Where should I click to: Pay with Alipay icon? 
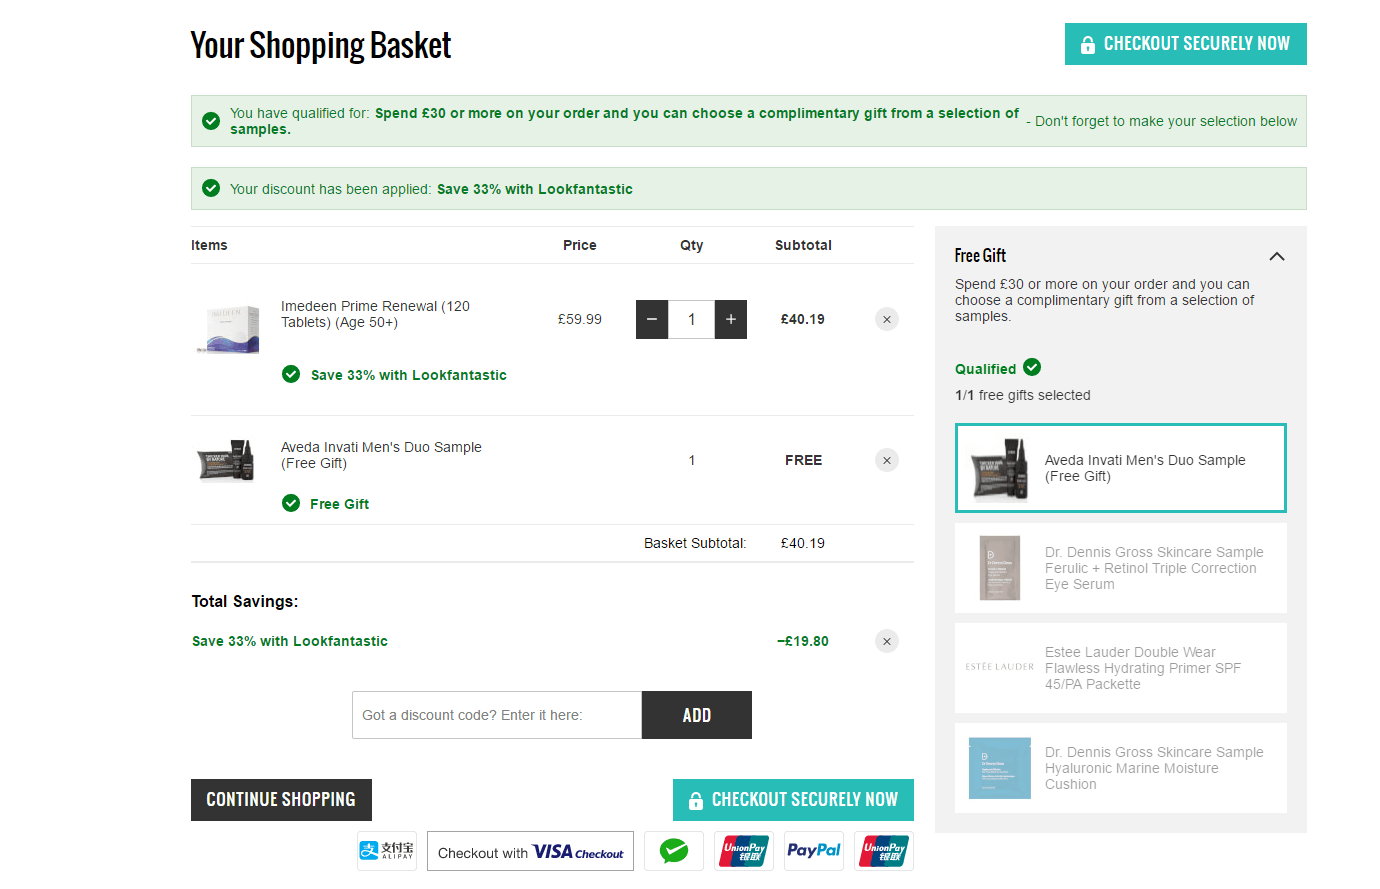click(387, 851)
